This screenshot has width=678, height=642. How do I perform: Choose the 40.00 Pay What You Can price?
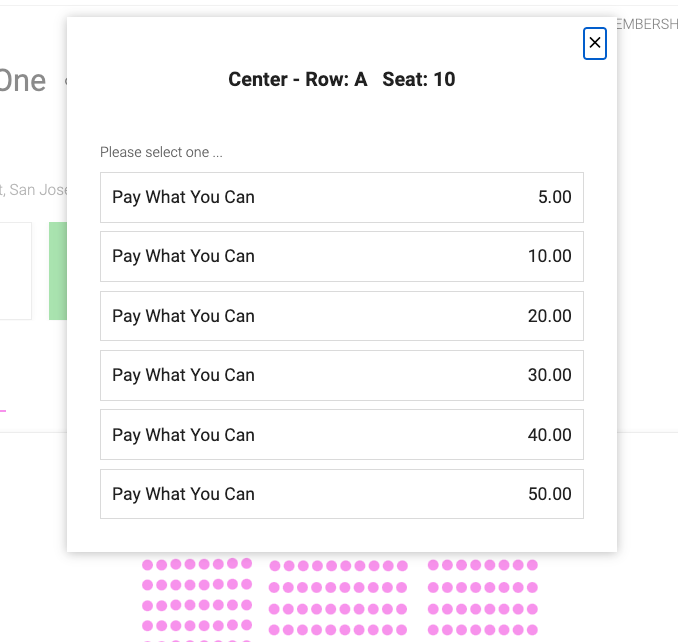(342, 434)
